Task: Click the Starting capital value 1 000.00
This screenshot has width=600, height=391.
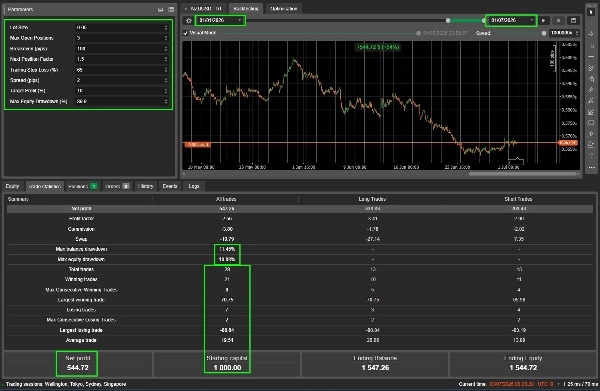Action: pos(227,368)
